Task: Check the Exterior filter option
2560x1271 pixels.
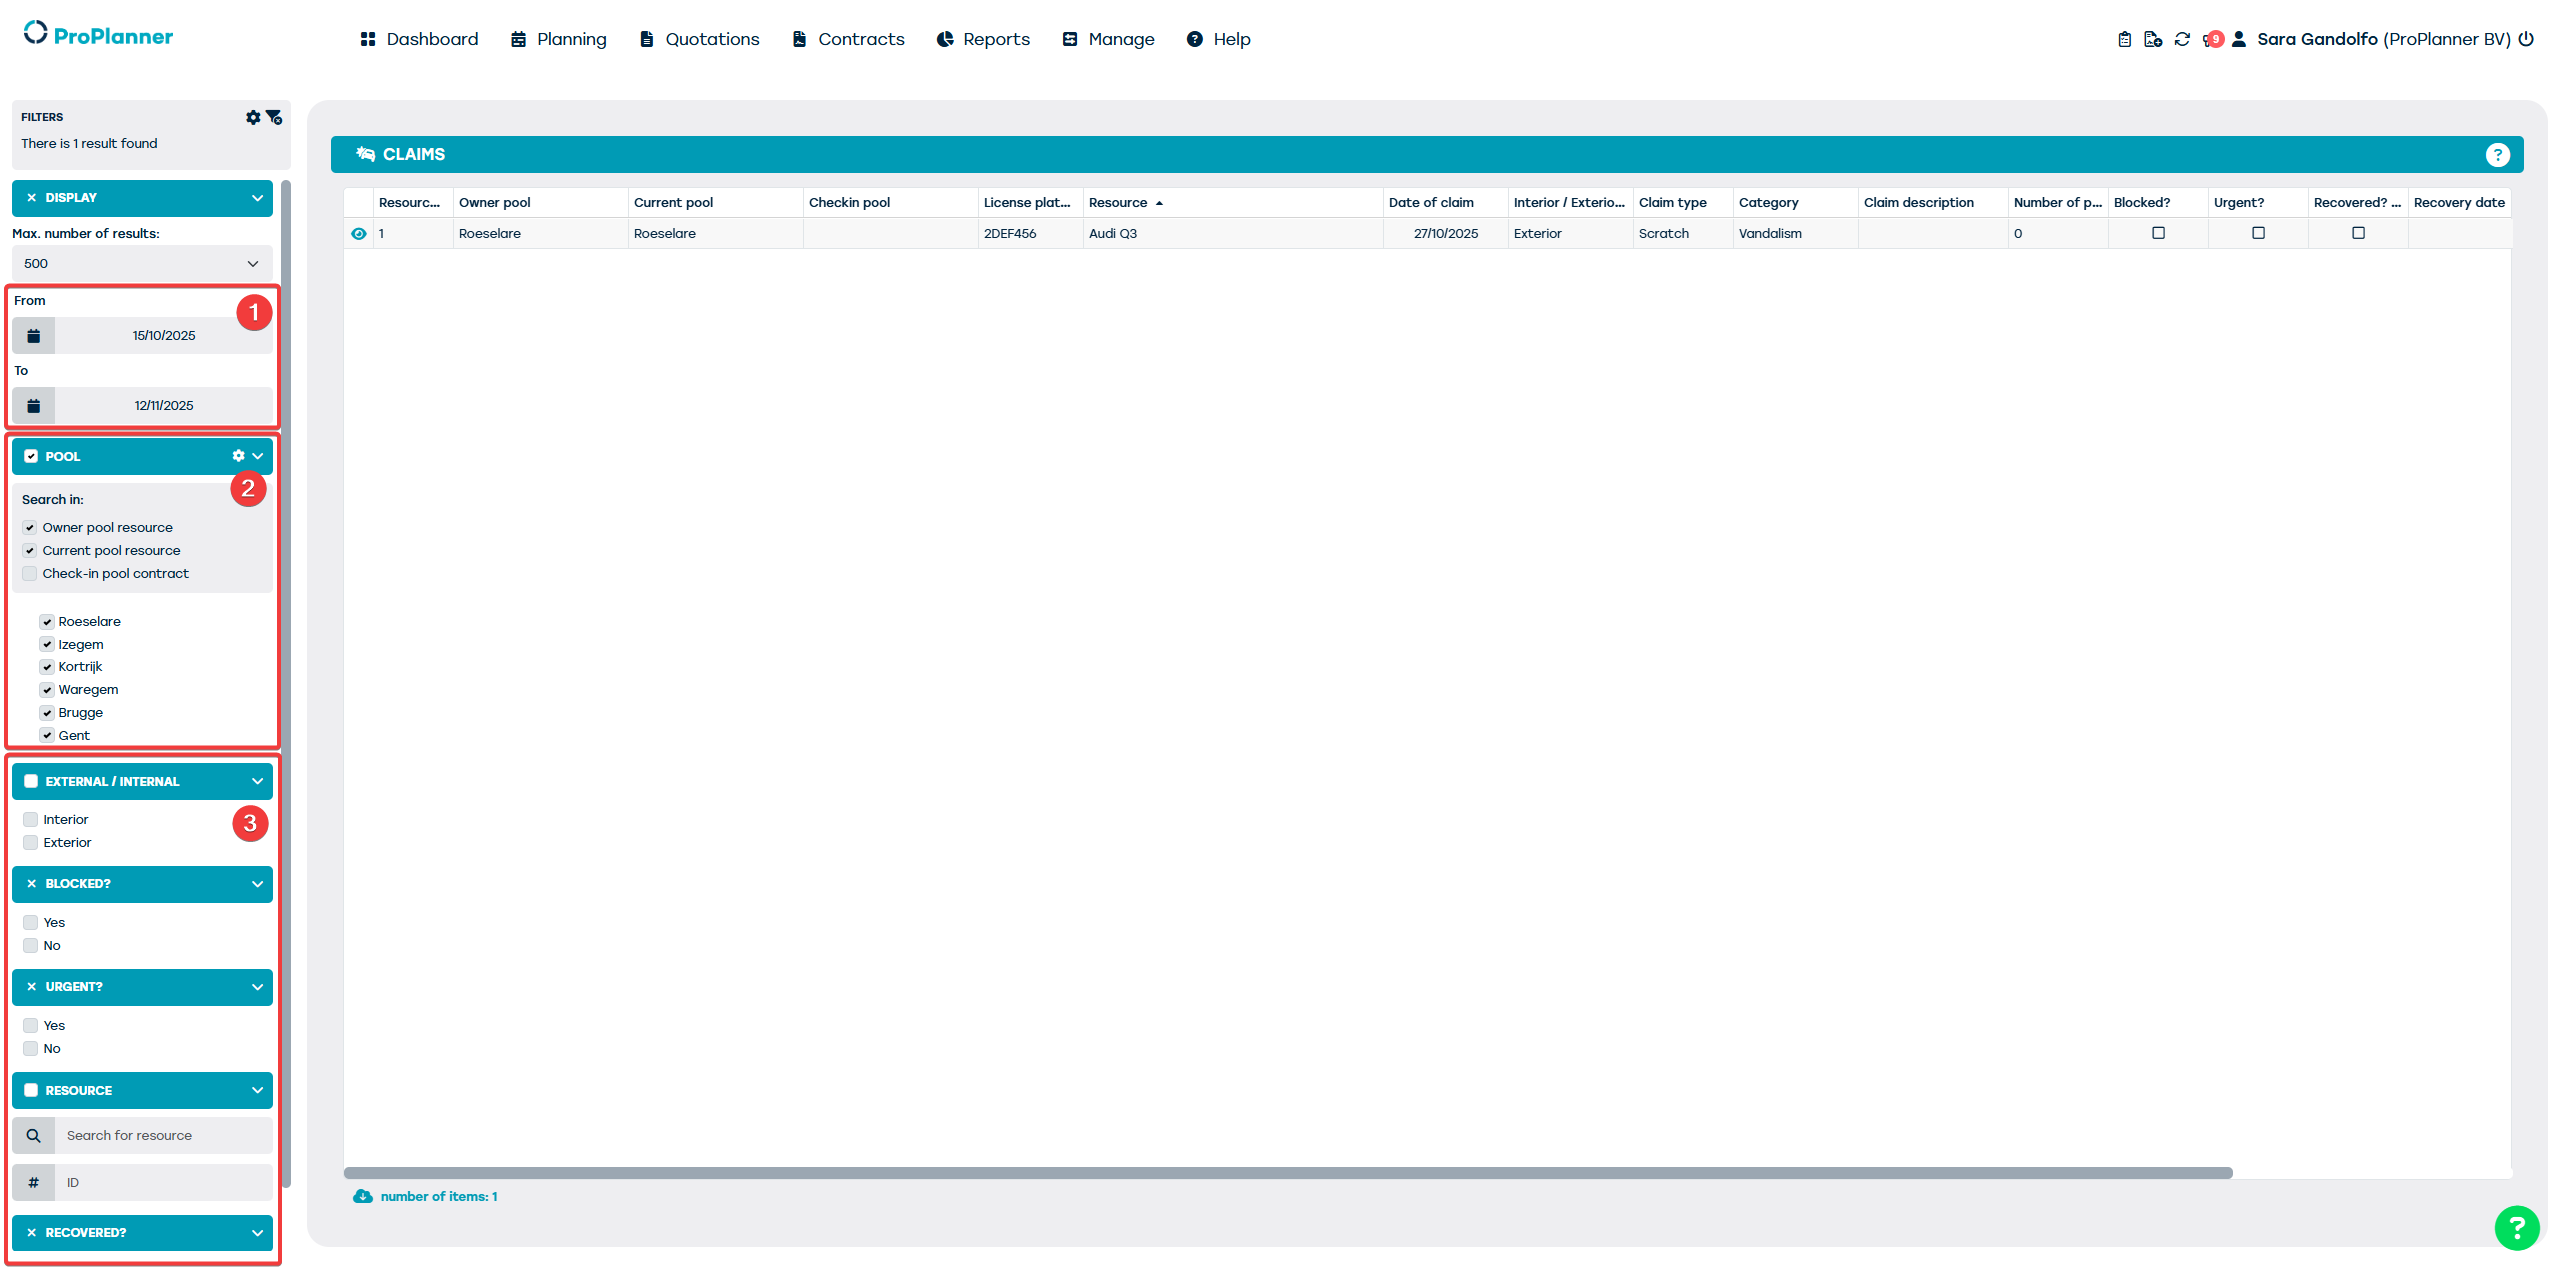Action: [x=31, y=843]
